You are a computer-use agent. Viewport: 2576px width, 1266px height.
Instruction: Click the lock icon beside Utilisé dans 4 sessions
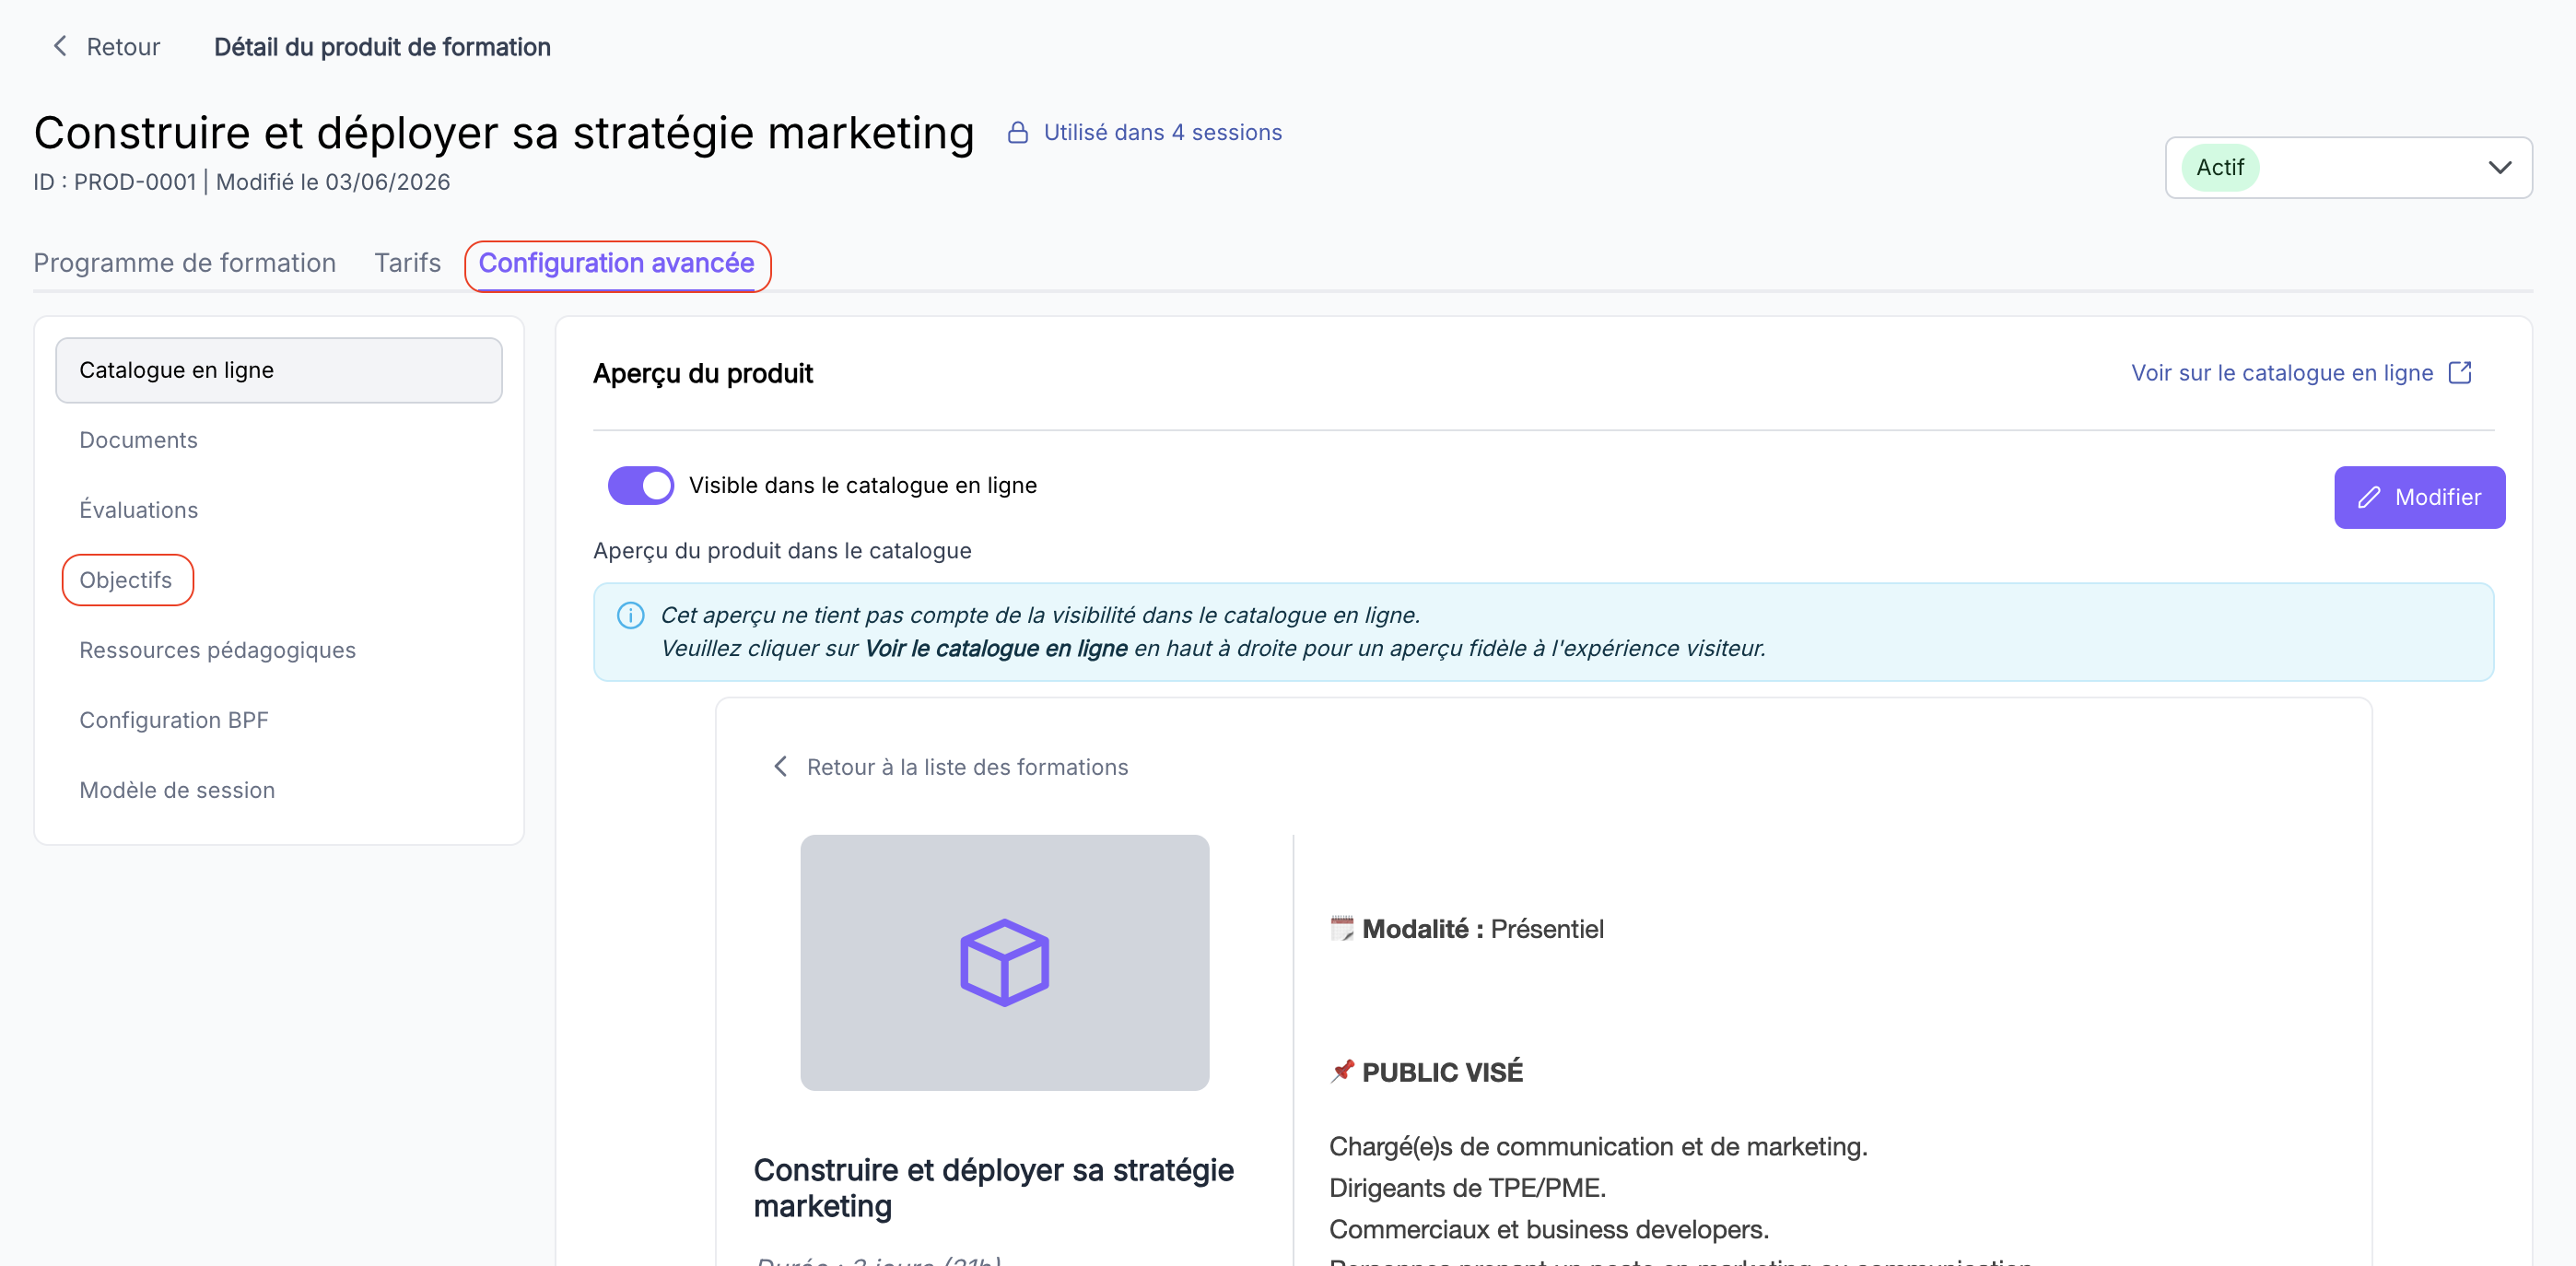pyautogui.click(x=1017, y=132)
